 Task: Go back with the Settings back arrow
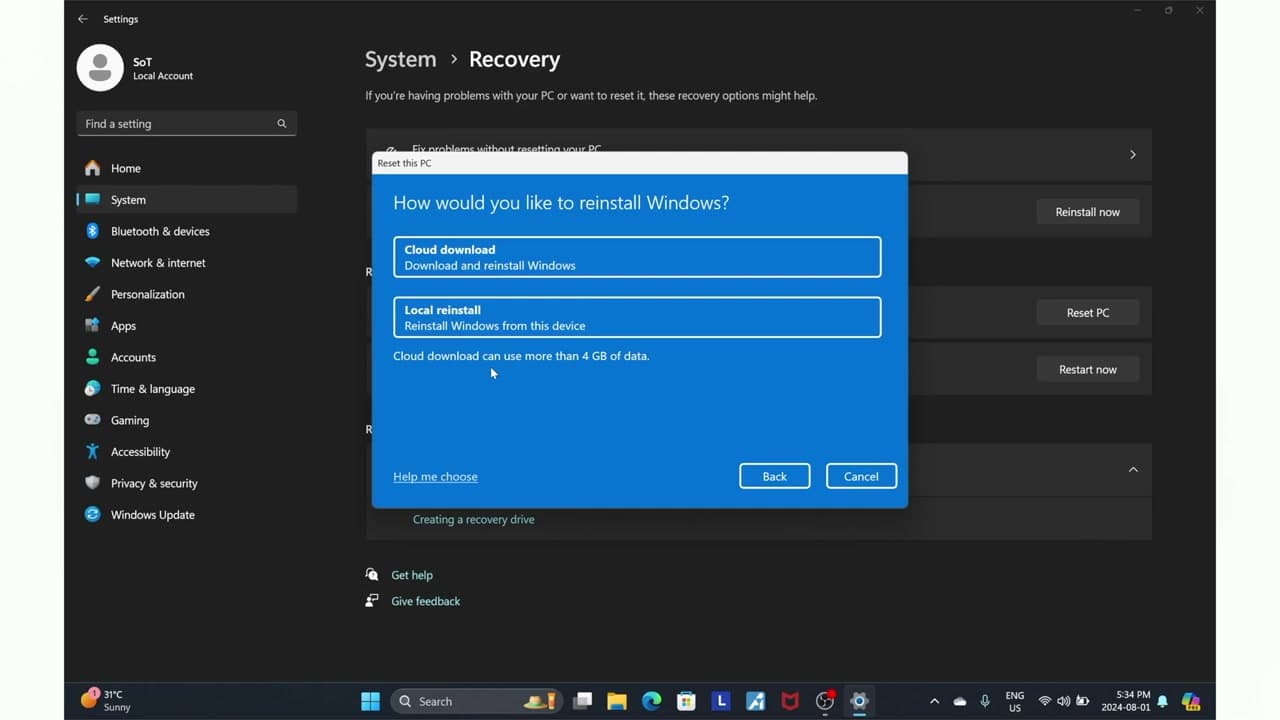click(x=83, y=19)
